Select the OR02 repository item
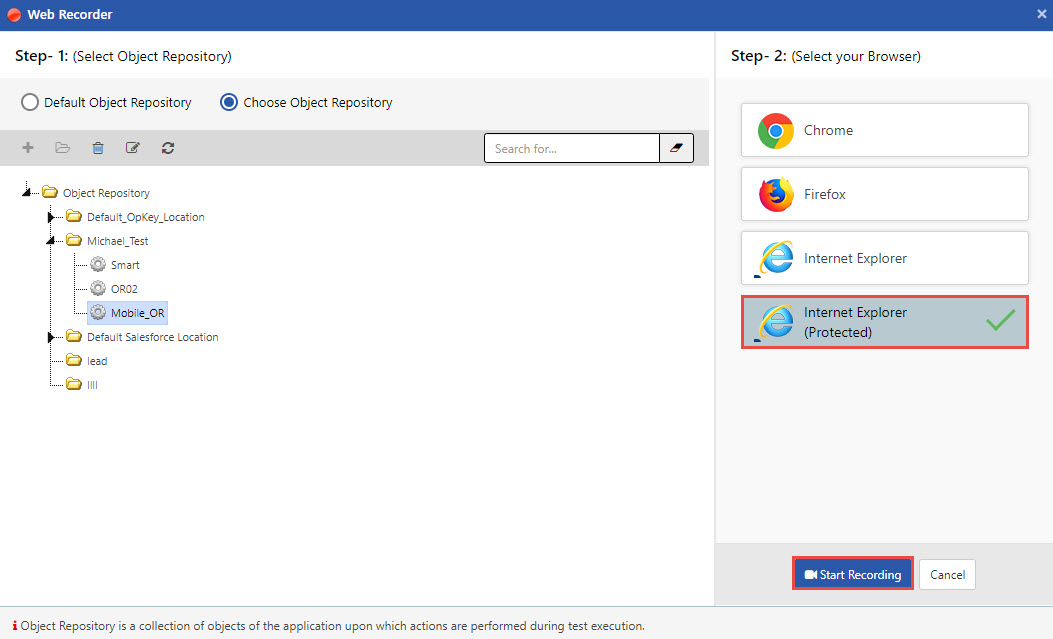The image size is (1053, 639). 124,289
